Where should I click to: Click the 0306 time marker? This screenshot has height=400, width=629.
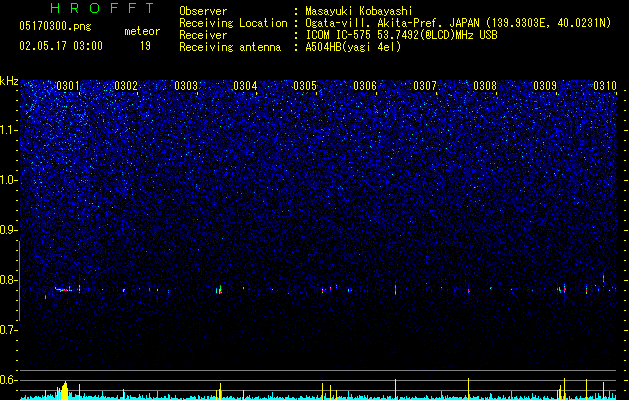pos(365,86)
